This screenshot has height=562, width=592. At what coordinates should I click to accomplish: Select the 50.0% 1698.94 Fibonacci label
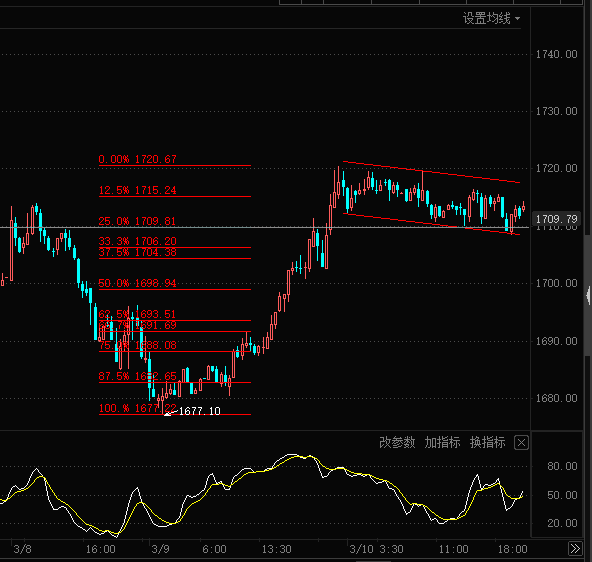[137, 283]
